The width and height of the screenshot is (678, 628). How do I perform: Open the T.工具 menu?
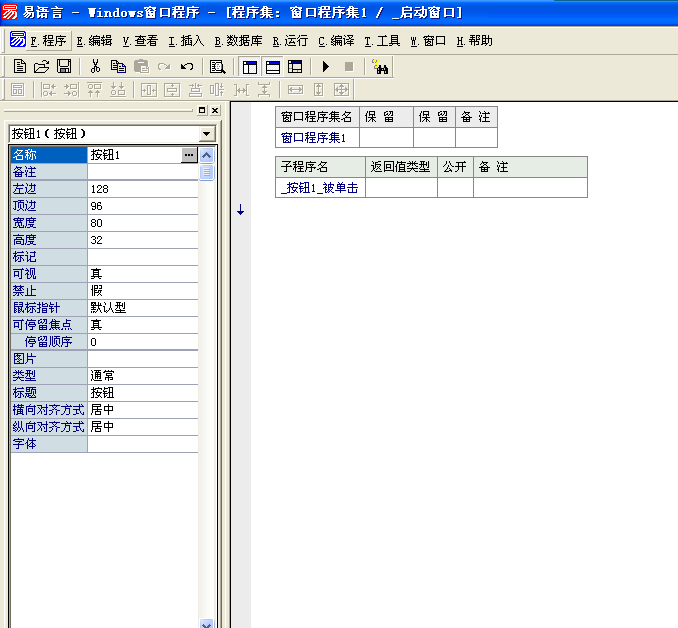(382, 41)
